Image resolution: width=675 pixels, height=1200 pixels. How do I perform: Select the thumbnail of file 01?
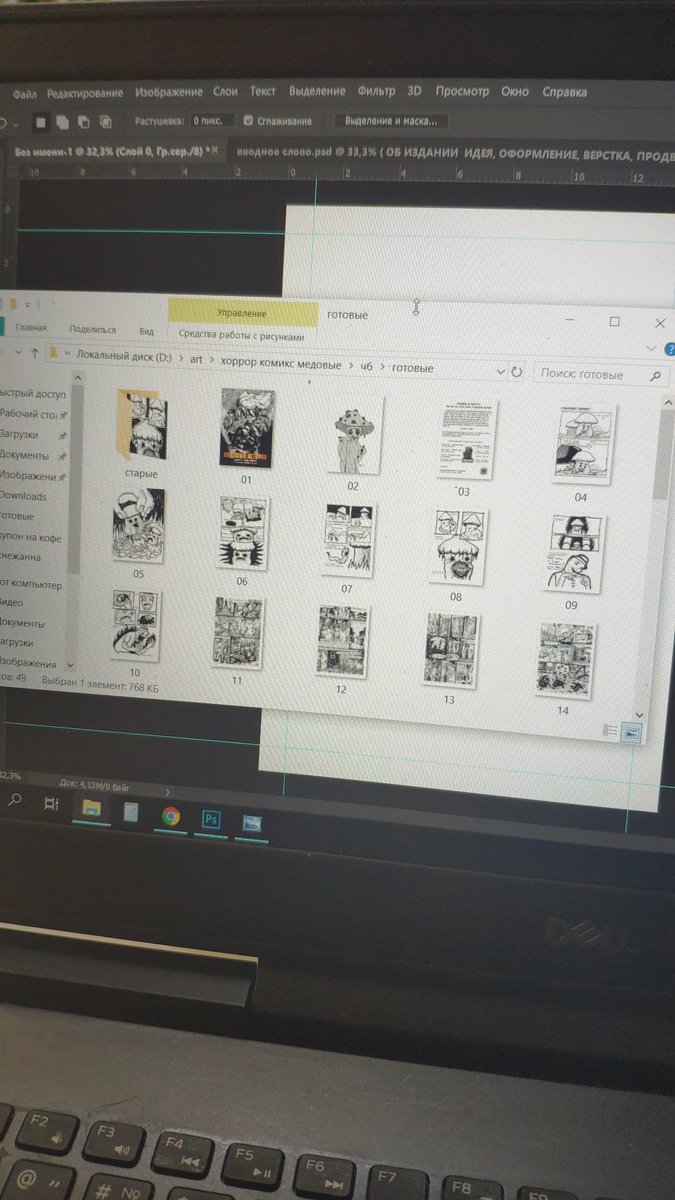tap(247, 427)
